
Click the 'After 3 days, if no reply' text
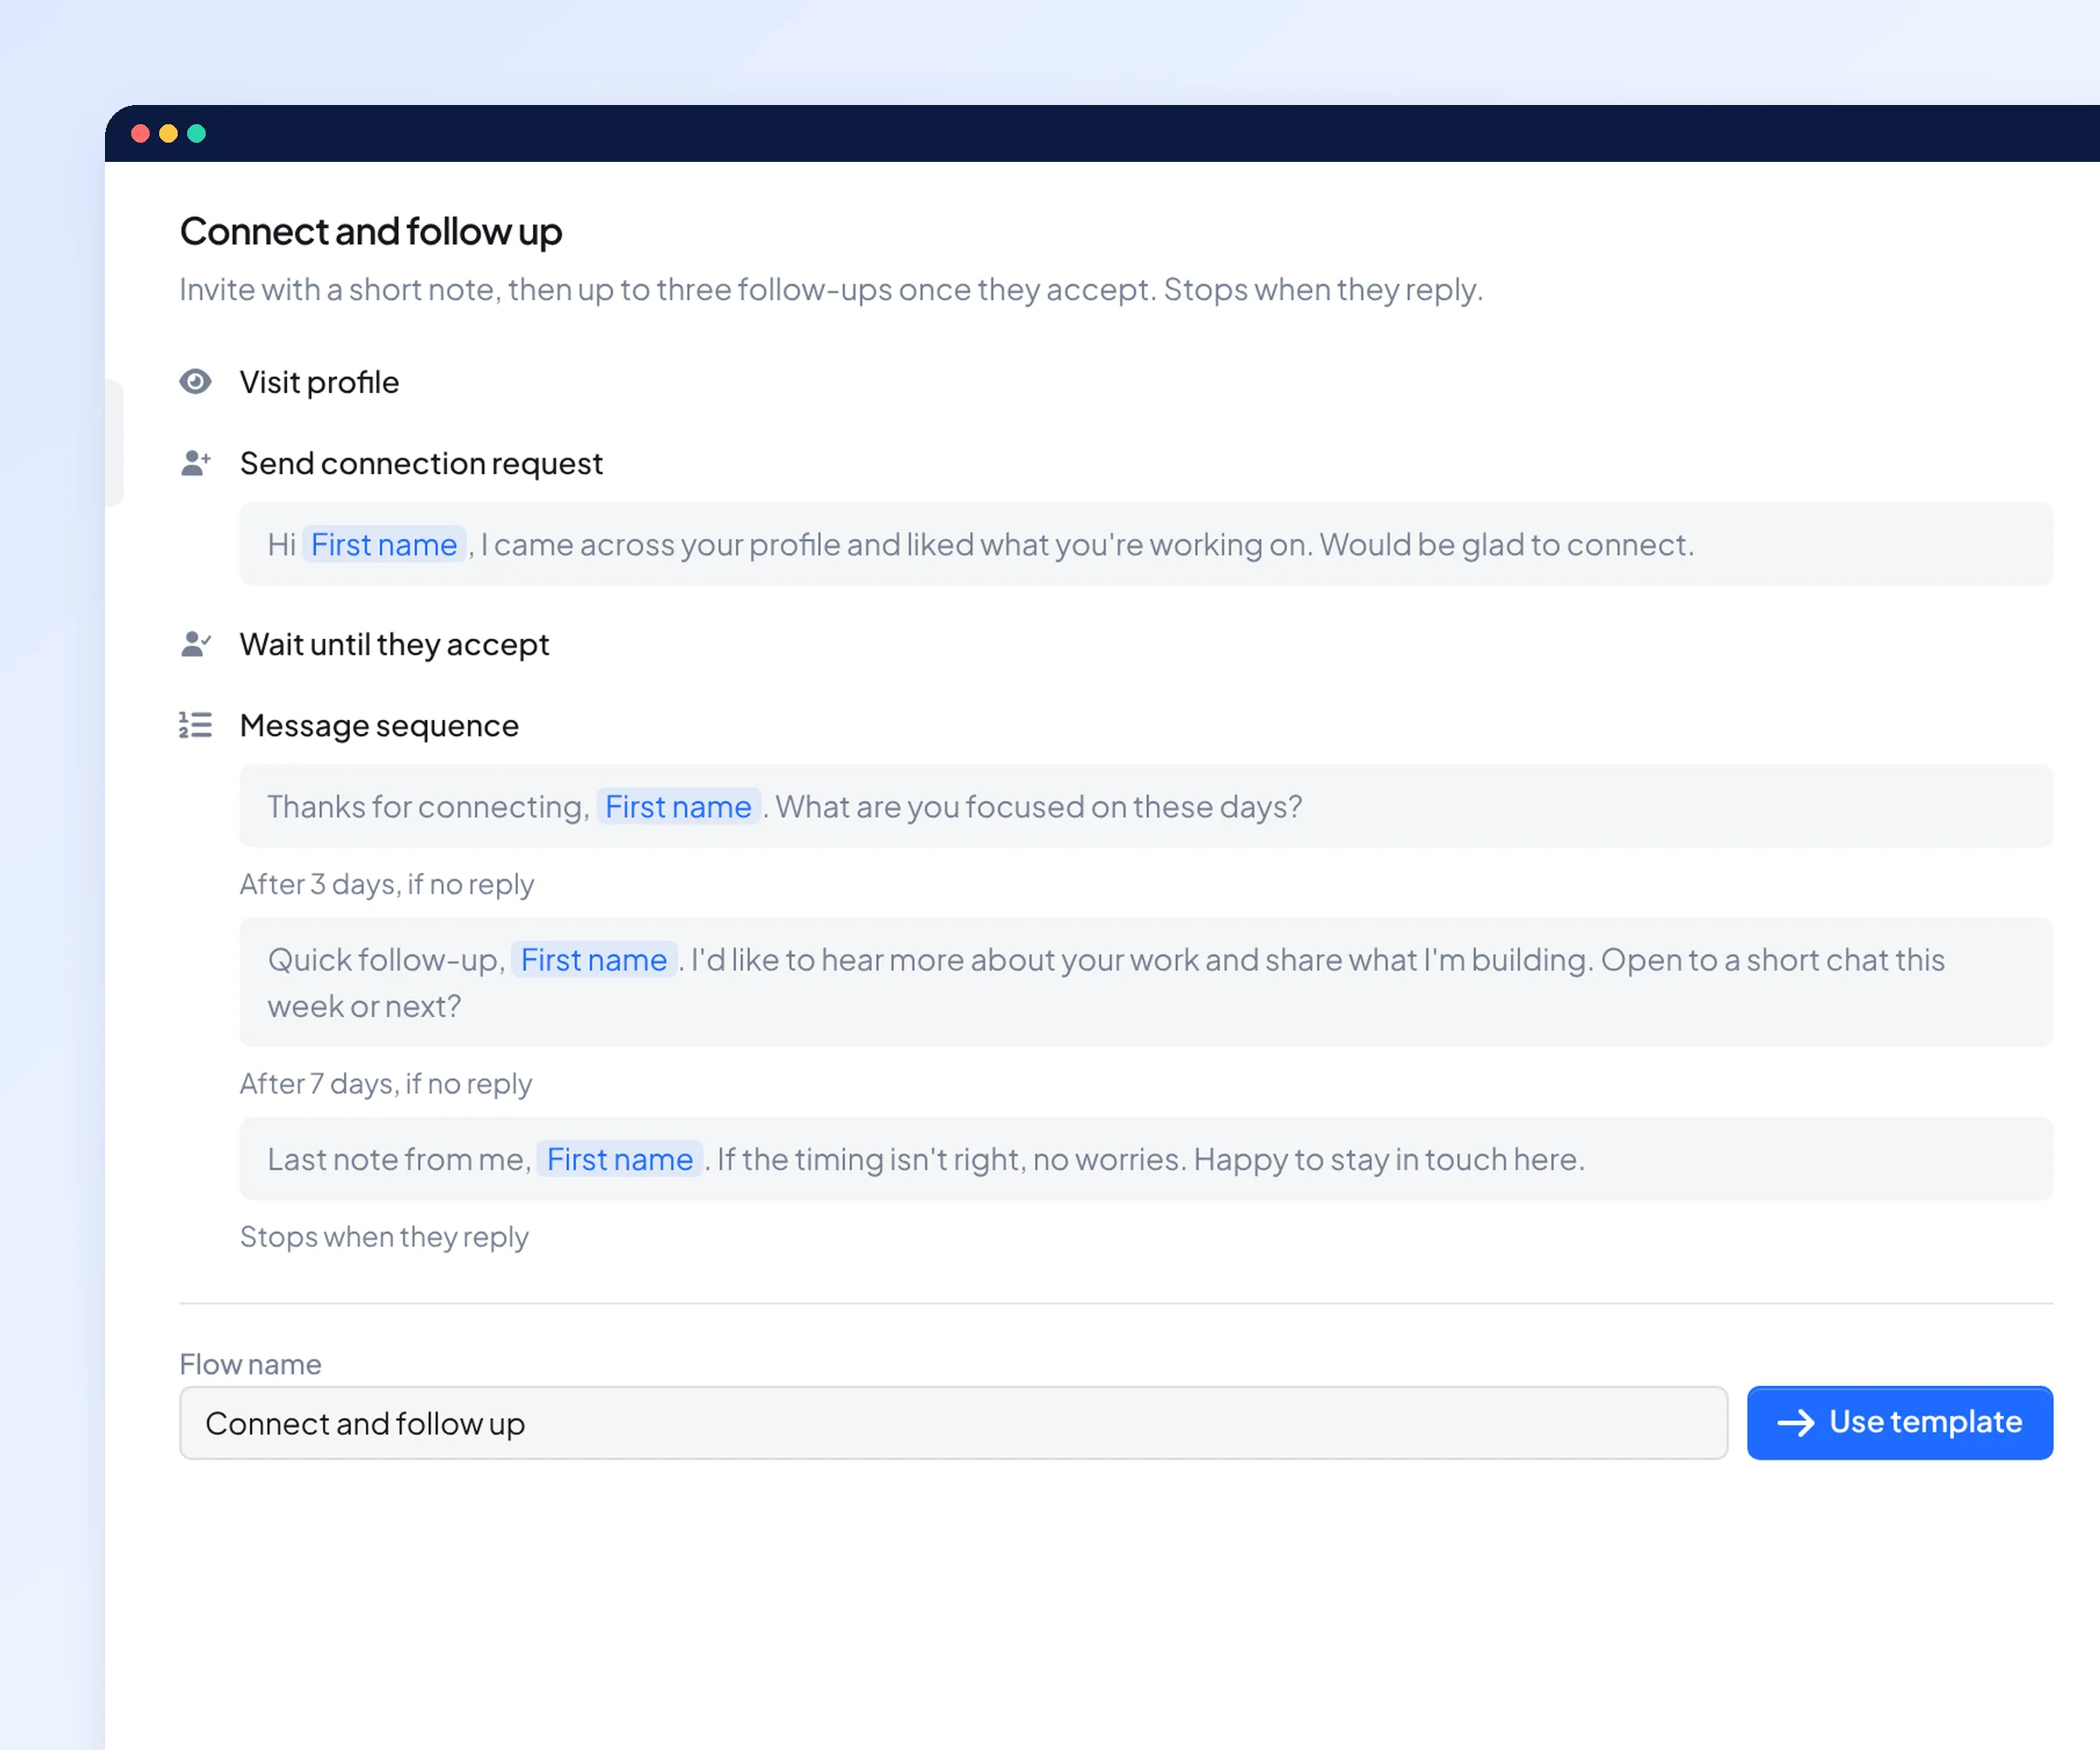pos(387,884)
